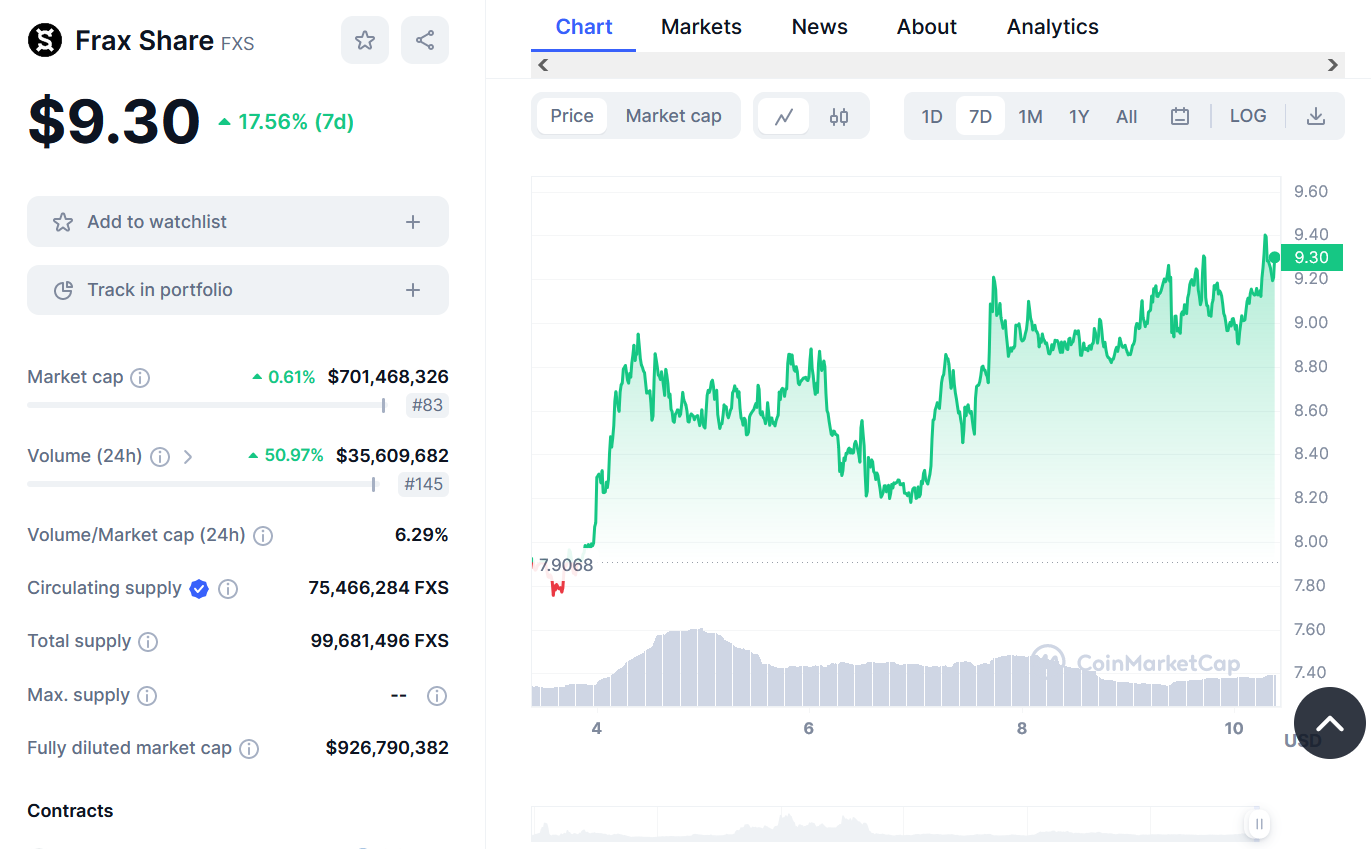The image size is (1371, 849).
Task: Show Circulating supply info icon
Action: click(228, 589)
